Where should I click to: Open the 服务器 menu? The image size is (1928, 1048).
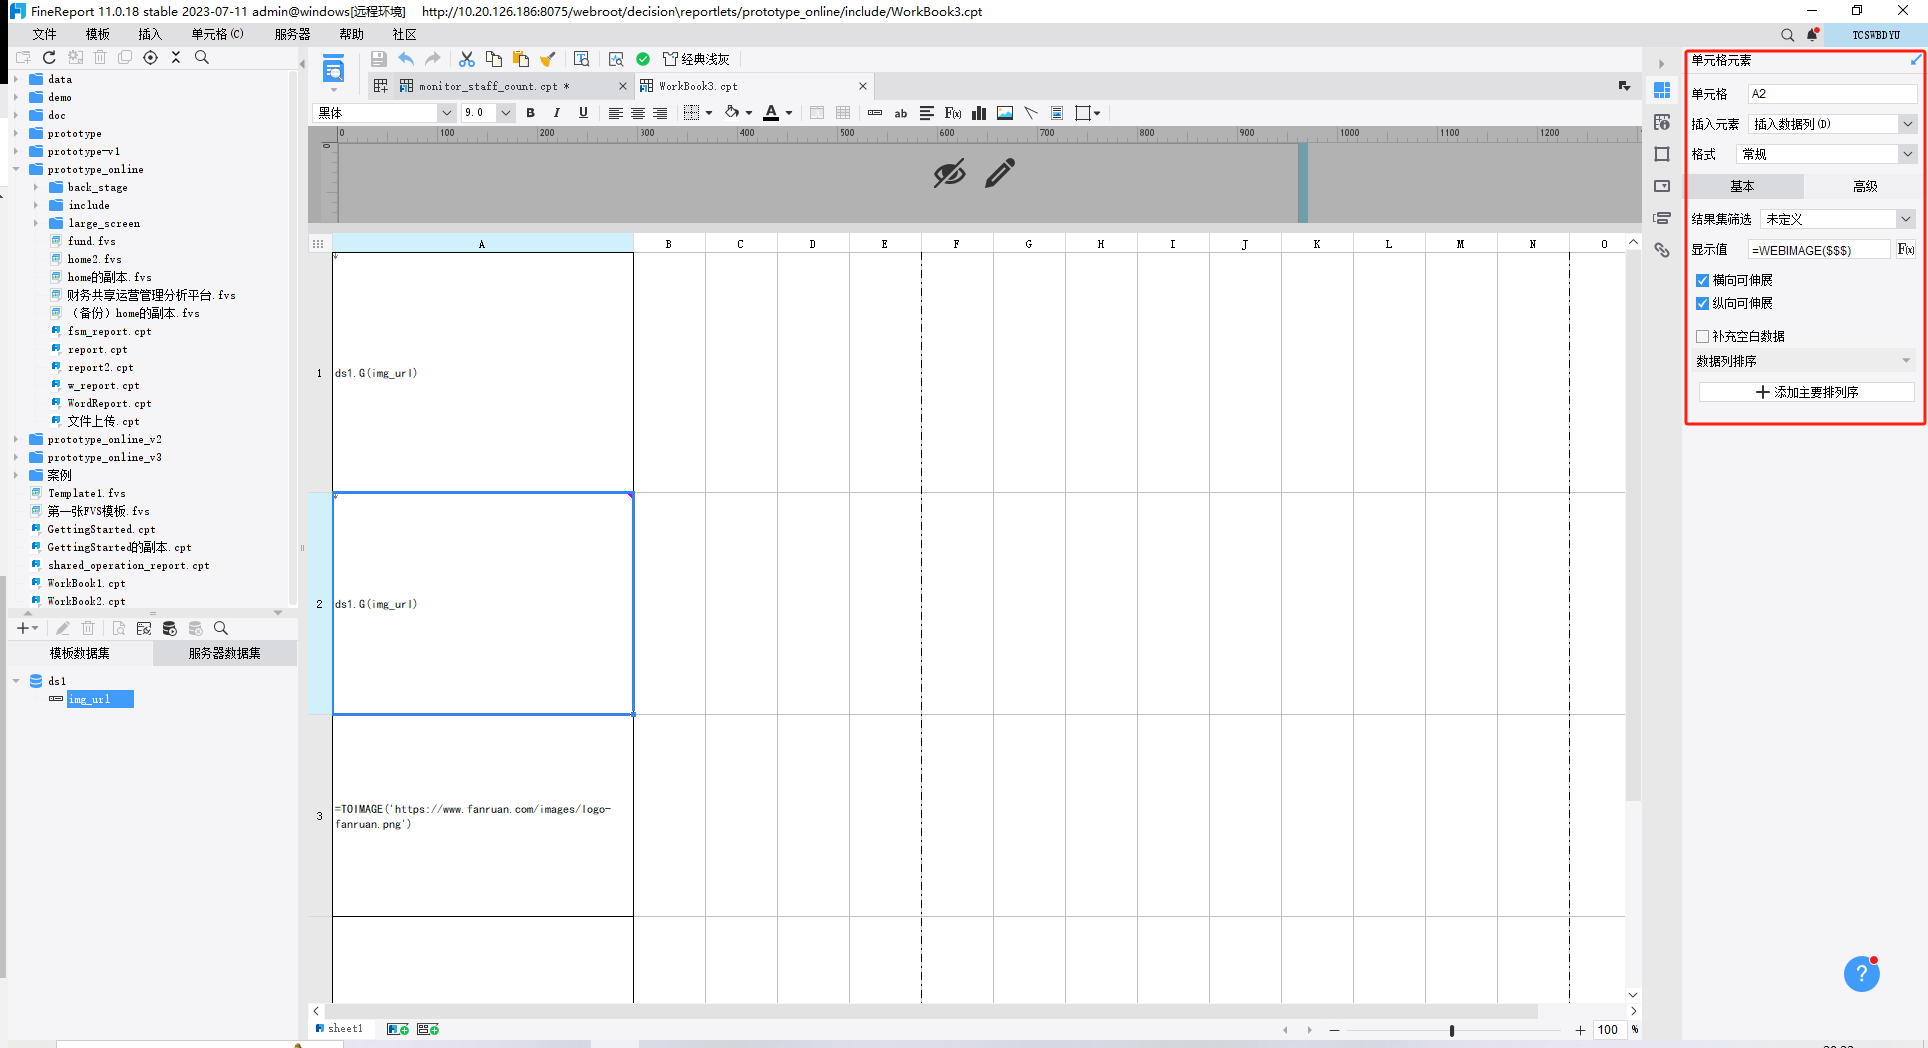(292, 34)
